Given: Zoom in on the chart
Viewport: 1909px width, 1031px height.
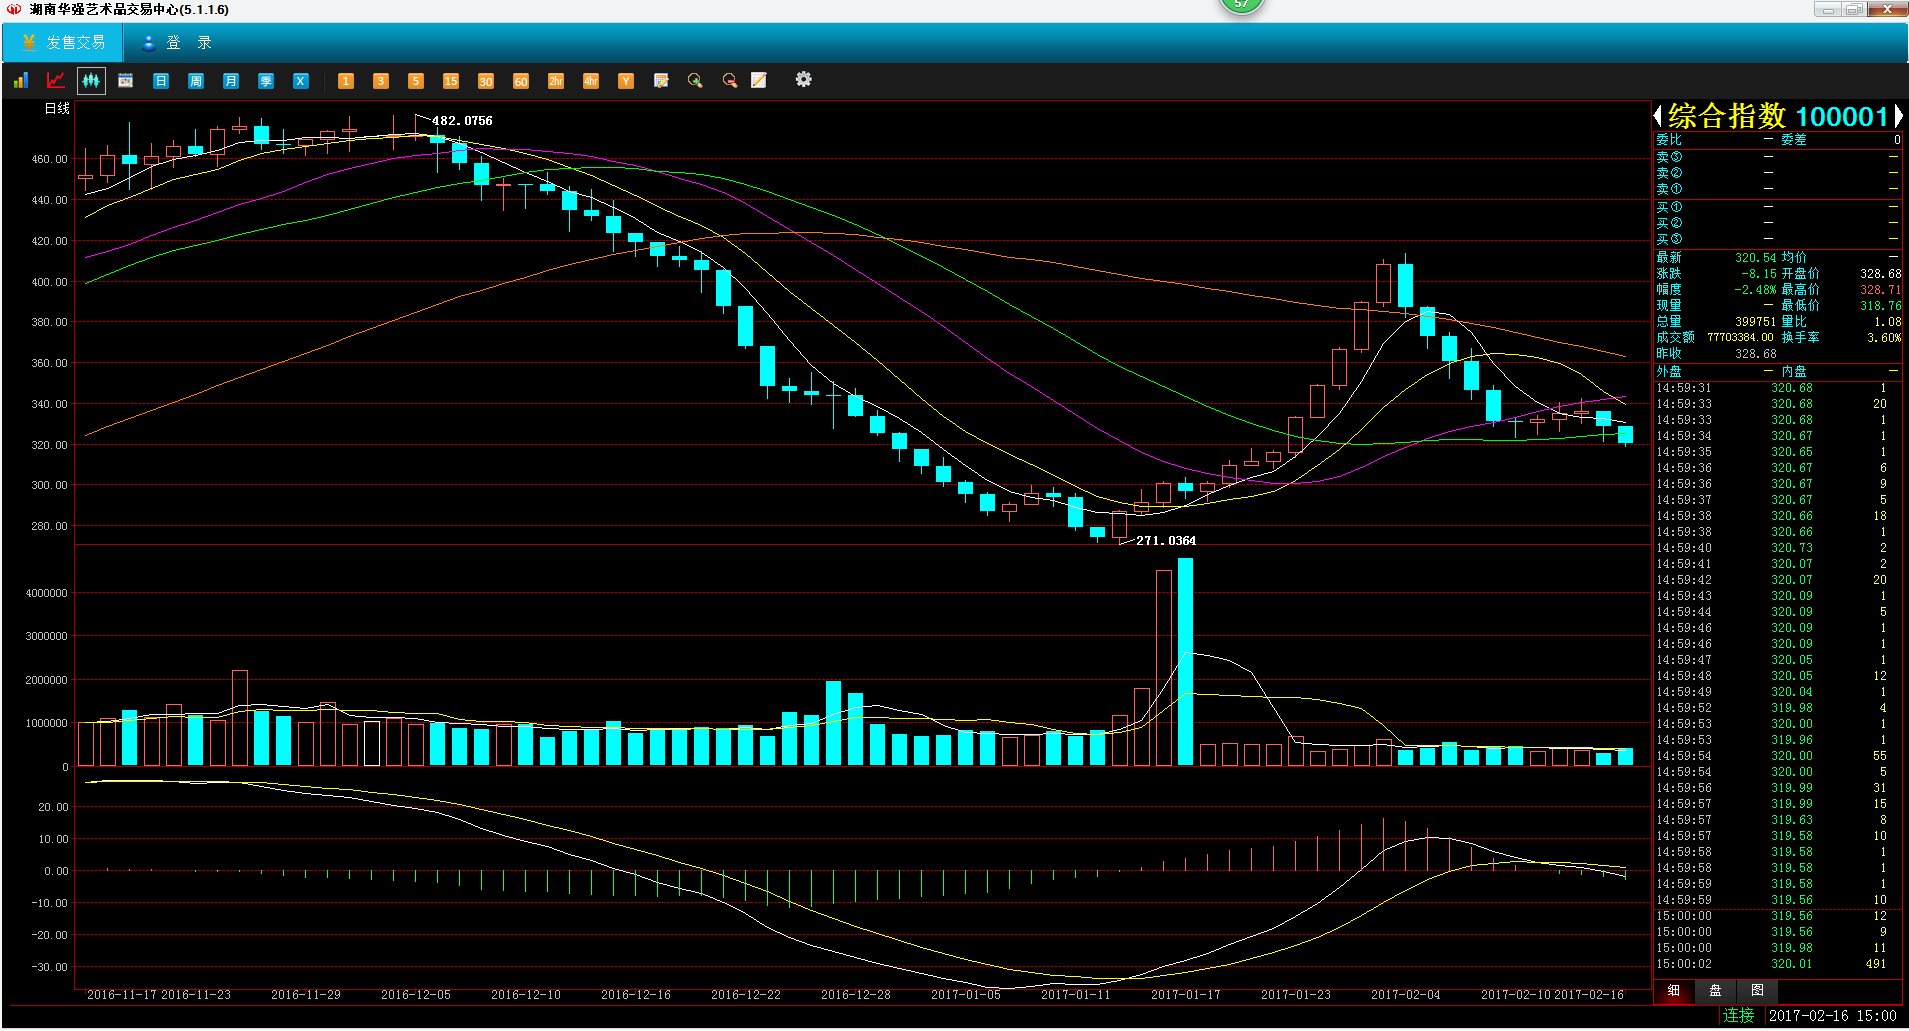Looking at the screenshot, I should 695,80.
